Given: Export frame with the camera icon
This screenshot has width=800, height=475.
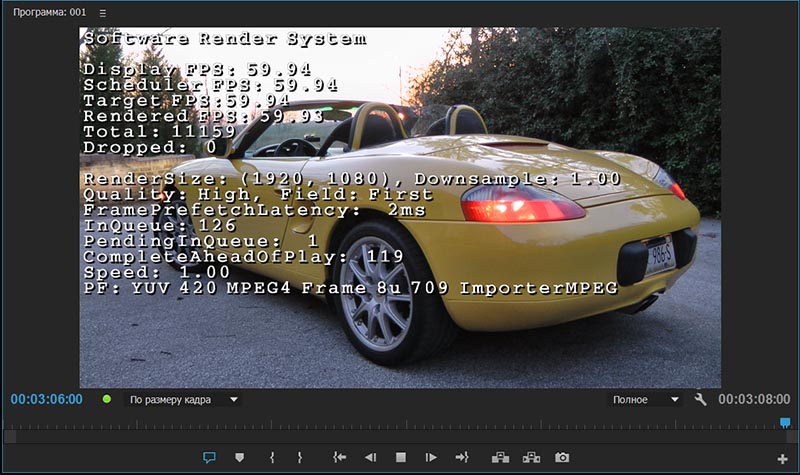Looking at the screenshot, I should click(562, 458).
